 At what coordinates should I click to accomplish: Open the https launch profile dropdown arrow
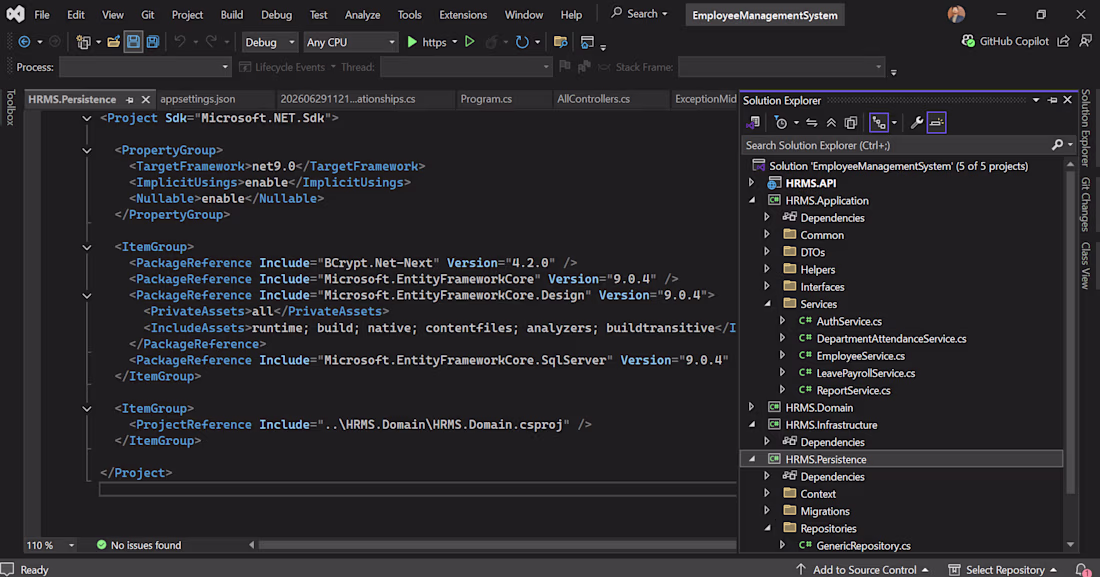coord(455,42)
